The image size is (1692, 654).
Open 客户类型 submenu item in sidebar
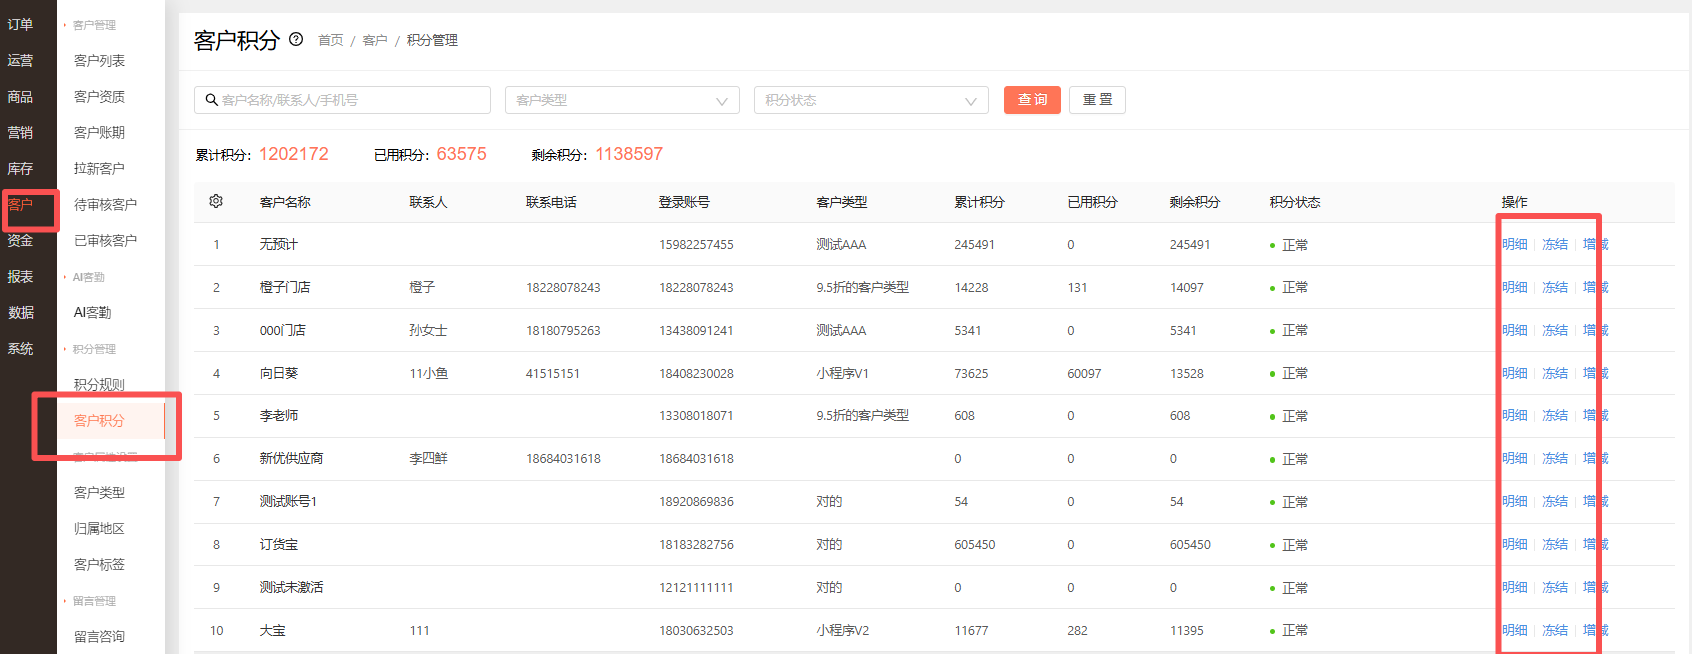coord(99,492)
